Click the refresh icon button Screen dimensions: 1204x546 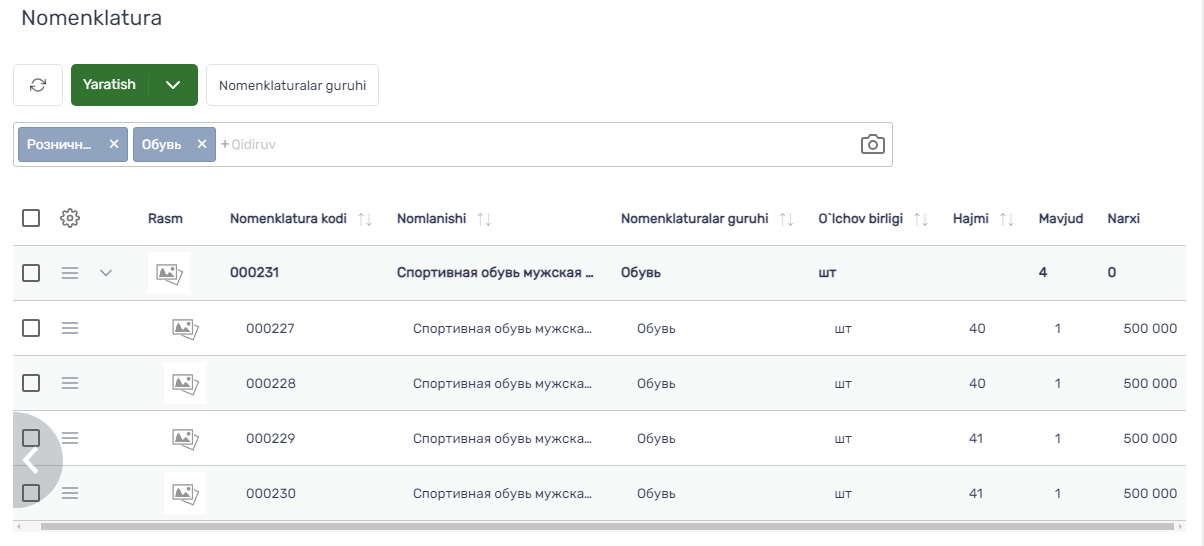pos(38,85)
